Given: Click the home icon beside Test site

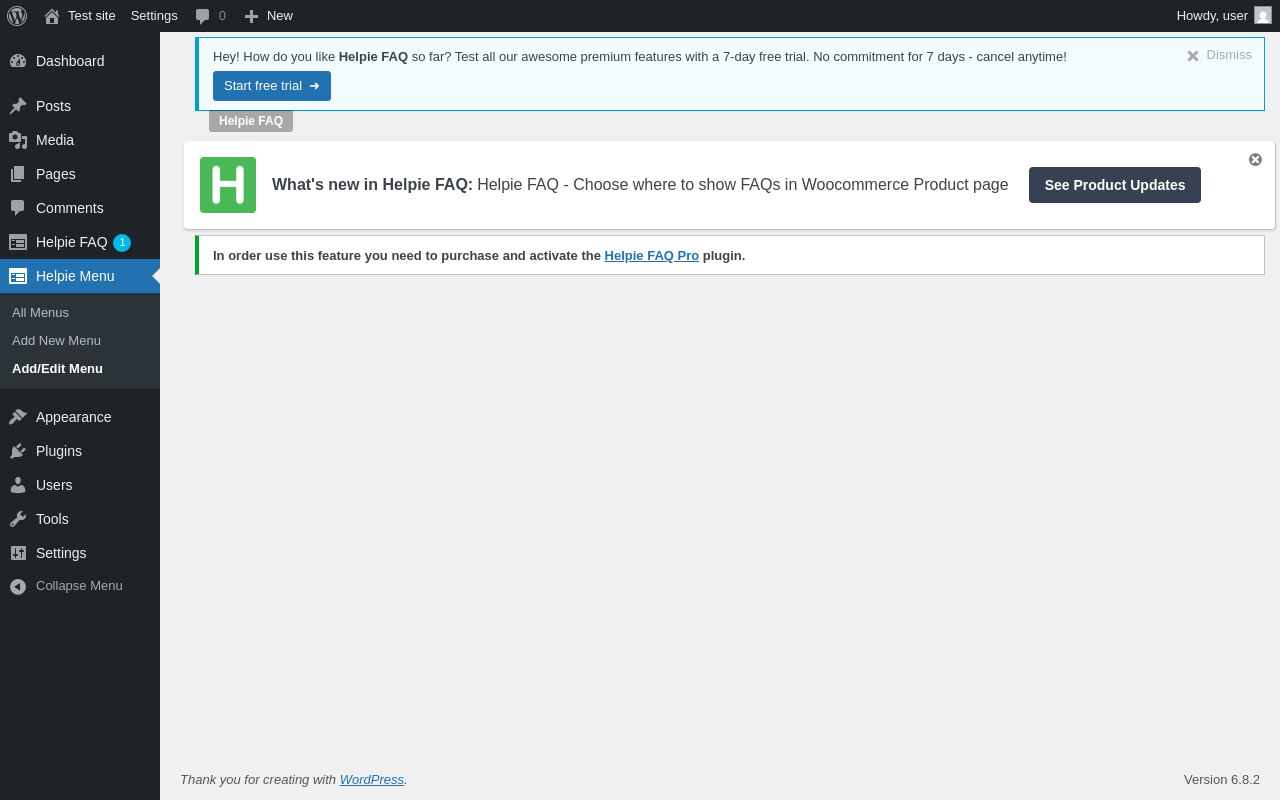Looking at the screenshot, I should pos(52,16).
